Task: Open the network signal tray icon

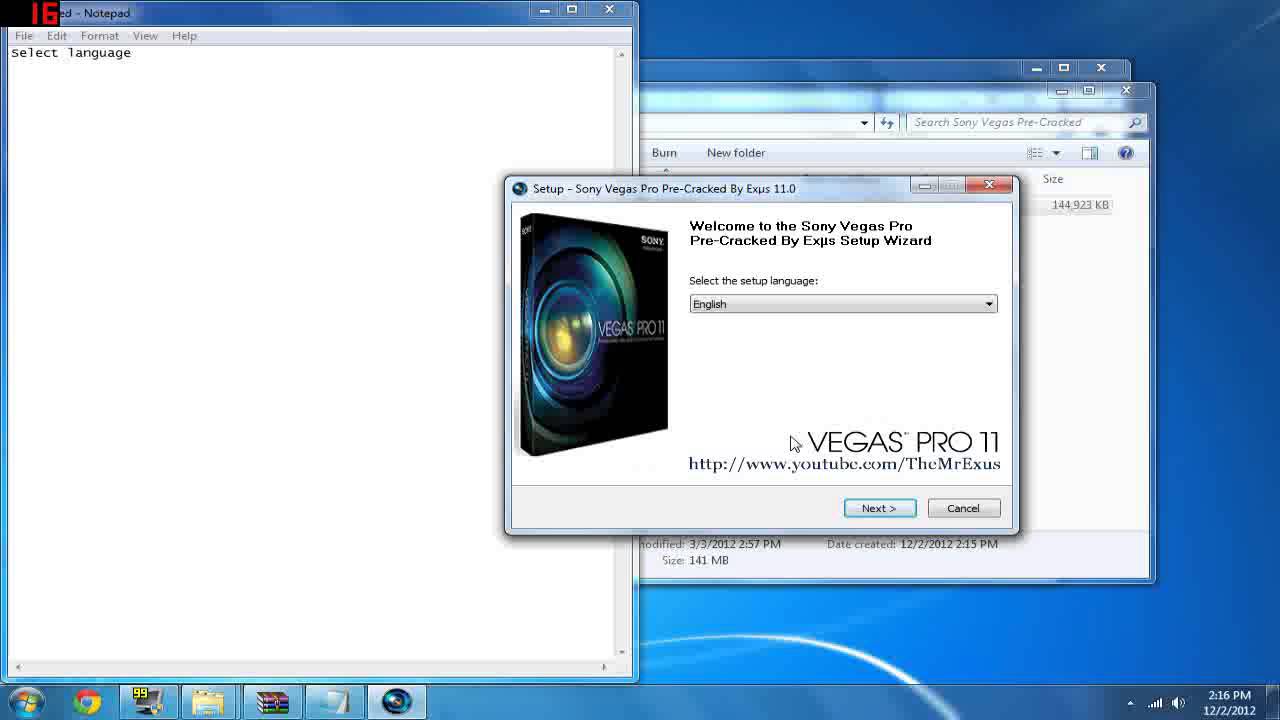Action: coord(1157,703)
